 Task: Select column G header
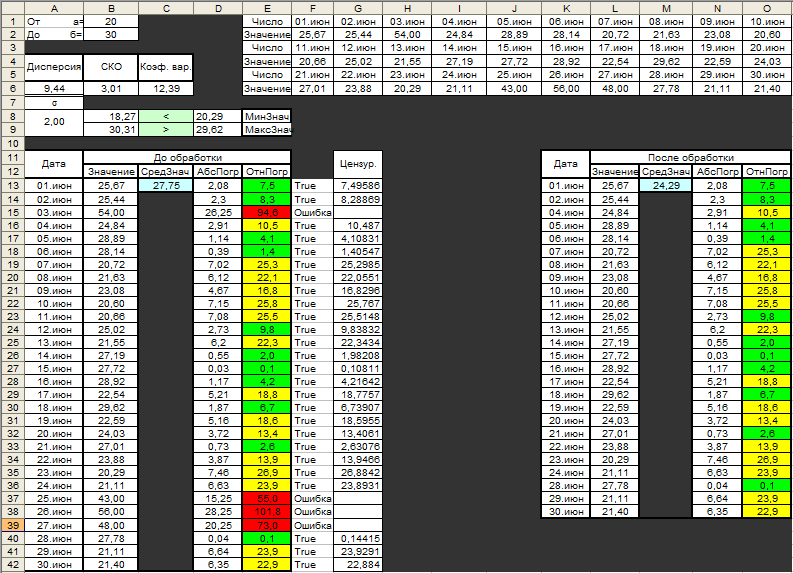[x=358, y=9]
